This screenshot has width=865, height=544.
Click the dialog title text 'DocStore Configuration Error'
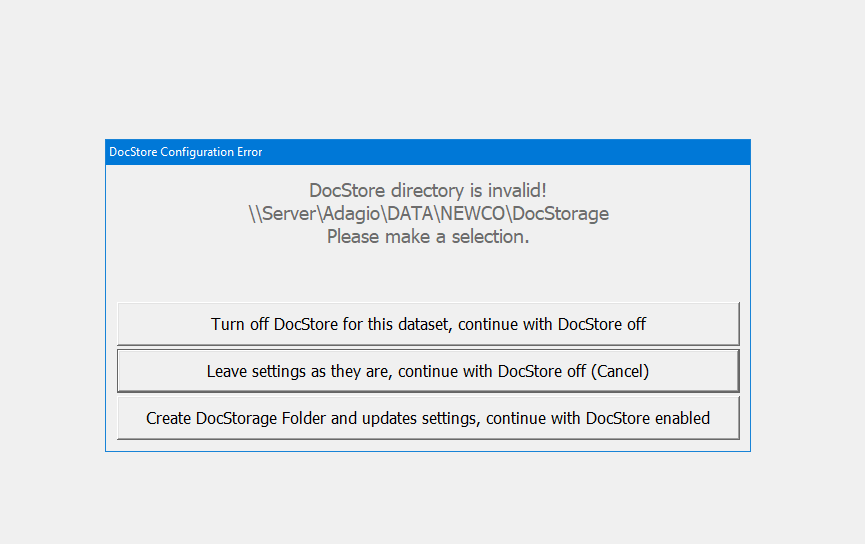pos(186,152)
